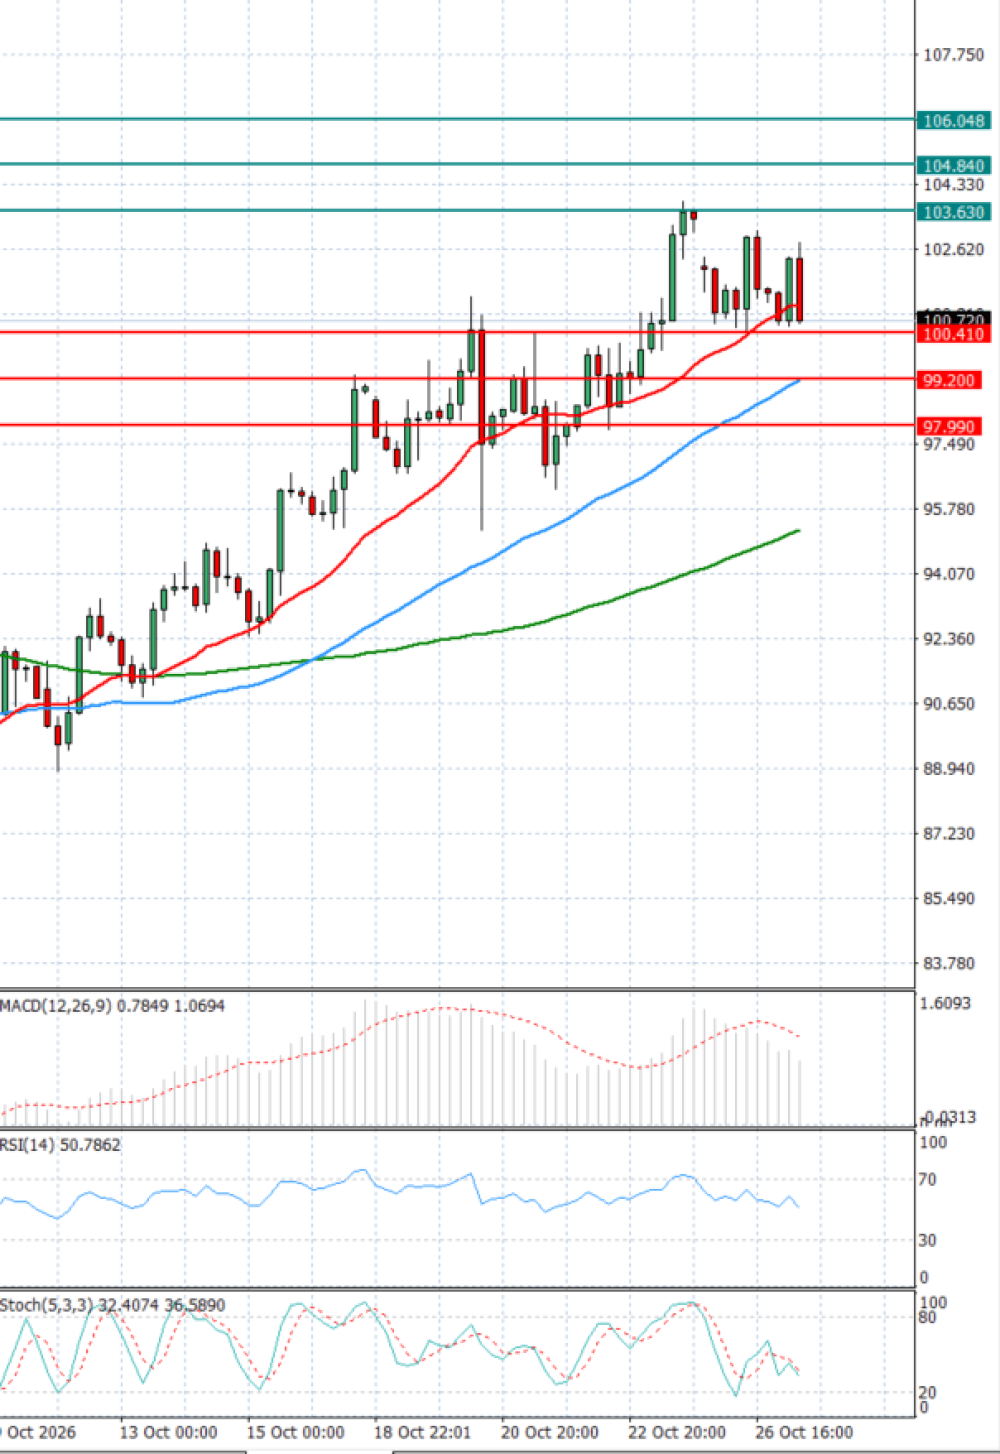This screenshot has width=1000, height=1454.
Task: Click the 90.650 price axis value
Action: (x=948, y=704)
